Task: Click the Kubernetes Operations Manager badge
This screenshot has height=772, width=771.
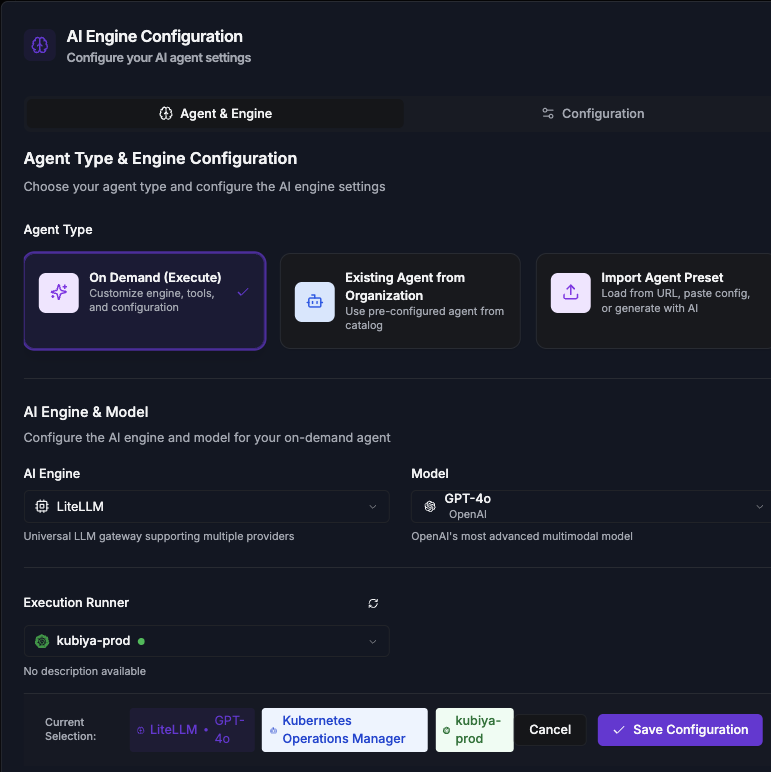Action: point(345,730)
